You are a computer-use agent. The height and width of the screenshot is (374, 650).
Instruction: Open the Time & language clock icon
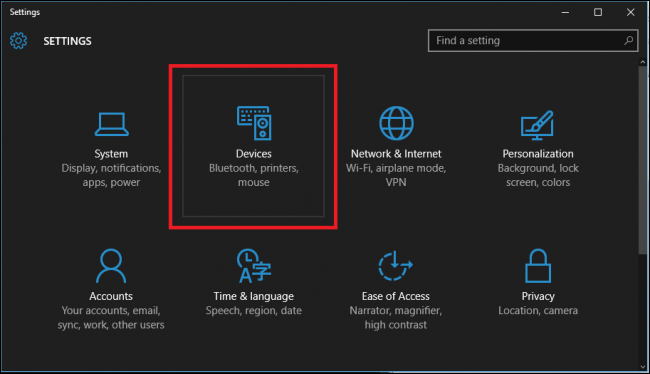[254, 266]
